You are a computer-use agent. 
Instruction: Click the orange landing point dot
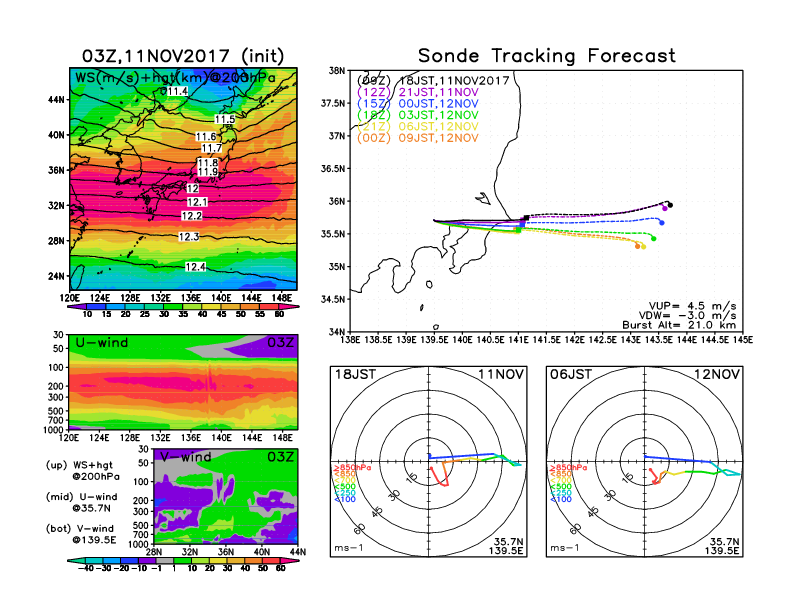[x=637, y=246]
